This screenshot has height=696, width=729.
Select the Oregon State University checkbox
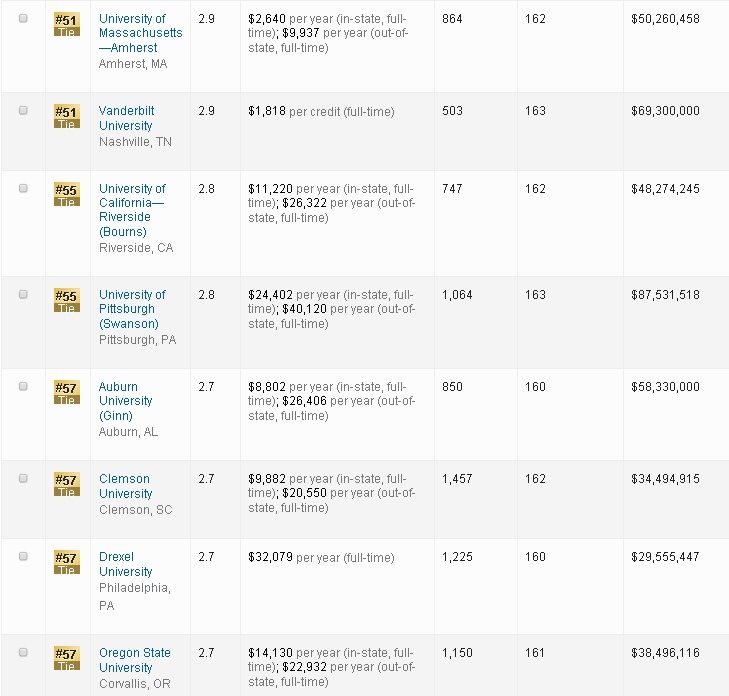pos(24,653)
